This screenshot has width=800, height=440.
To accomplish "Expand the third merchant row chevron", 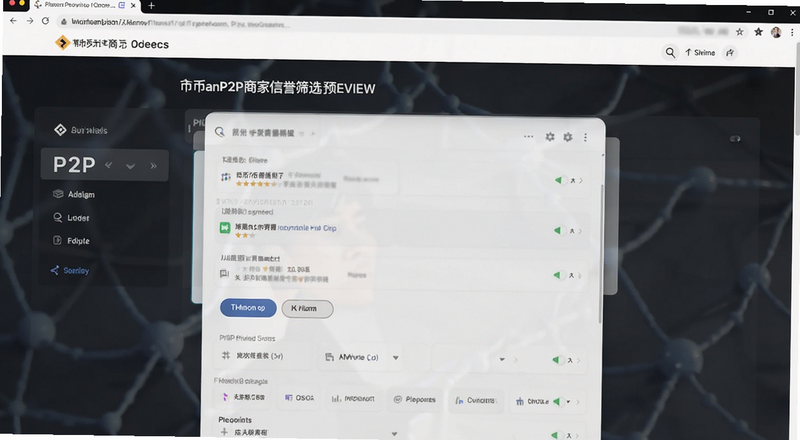I will point(580,276).
